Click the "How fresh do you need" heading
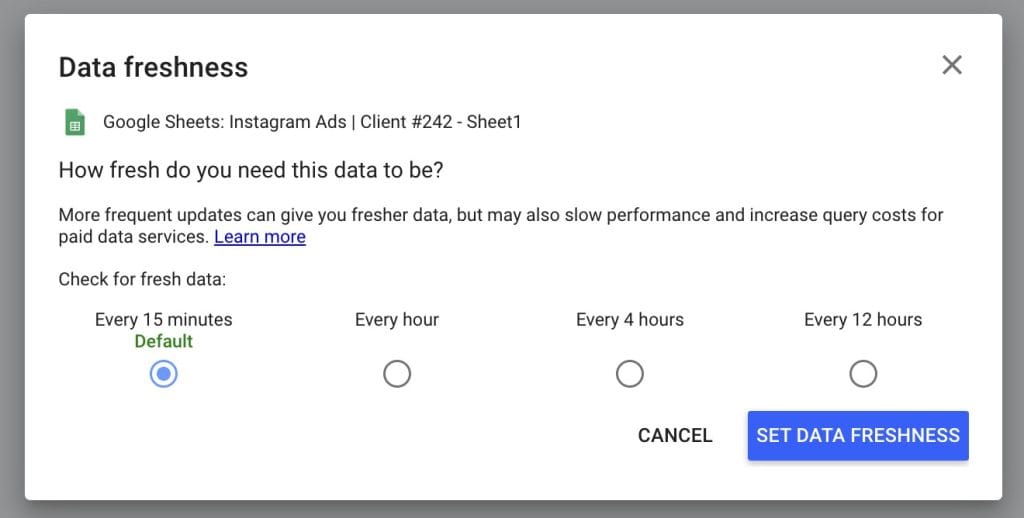The height and width of the screenshot is (518, 1024). click(251, 170)
